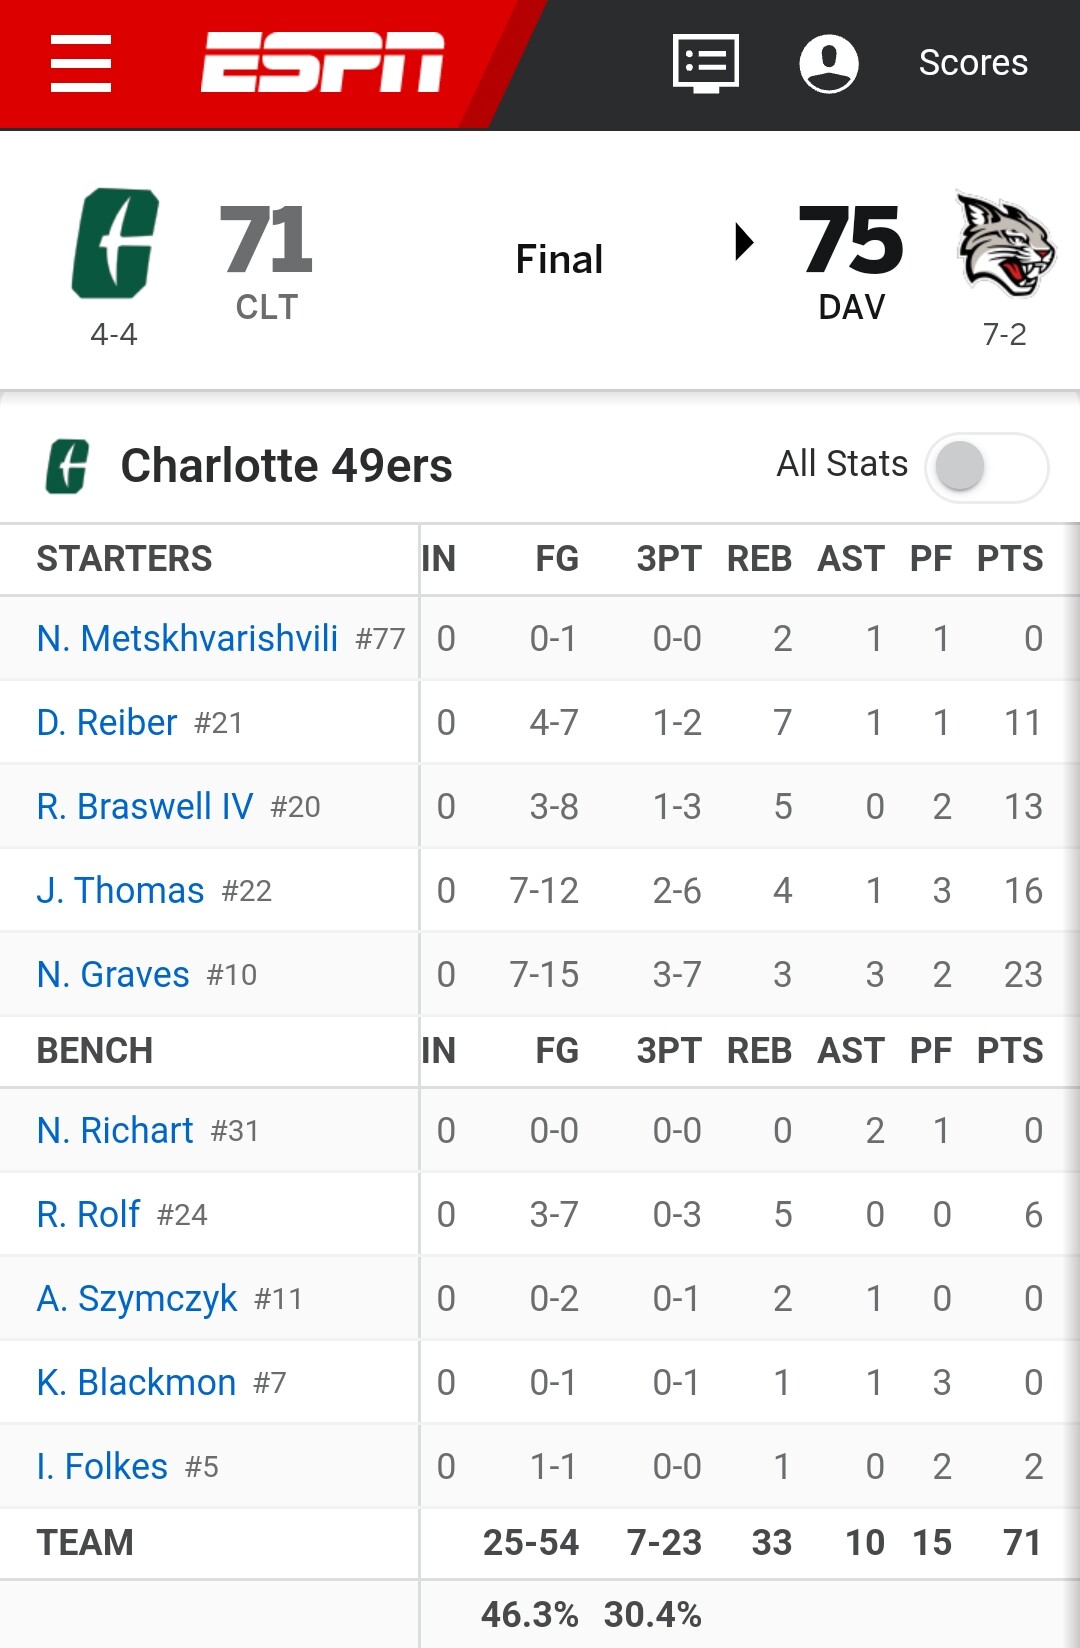Image resolution: width=1080 pixels, height=1648 pixels.
Task: Click the Davidson Wildcats logo
Action: 1004,244
